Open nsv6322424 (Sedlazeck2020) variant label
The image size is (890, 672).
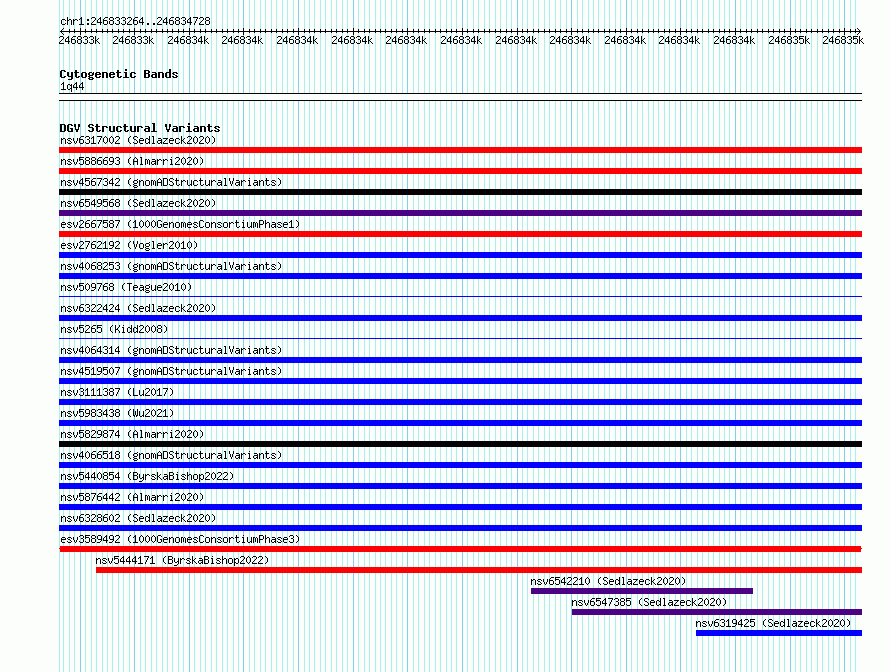point(138,308)
